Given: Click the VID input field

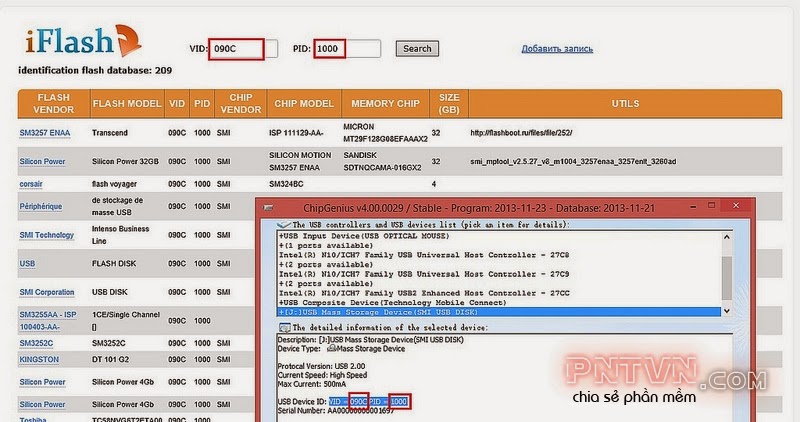Looking at the screenshot, I should [243, 49].
